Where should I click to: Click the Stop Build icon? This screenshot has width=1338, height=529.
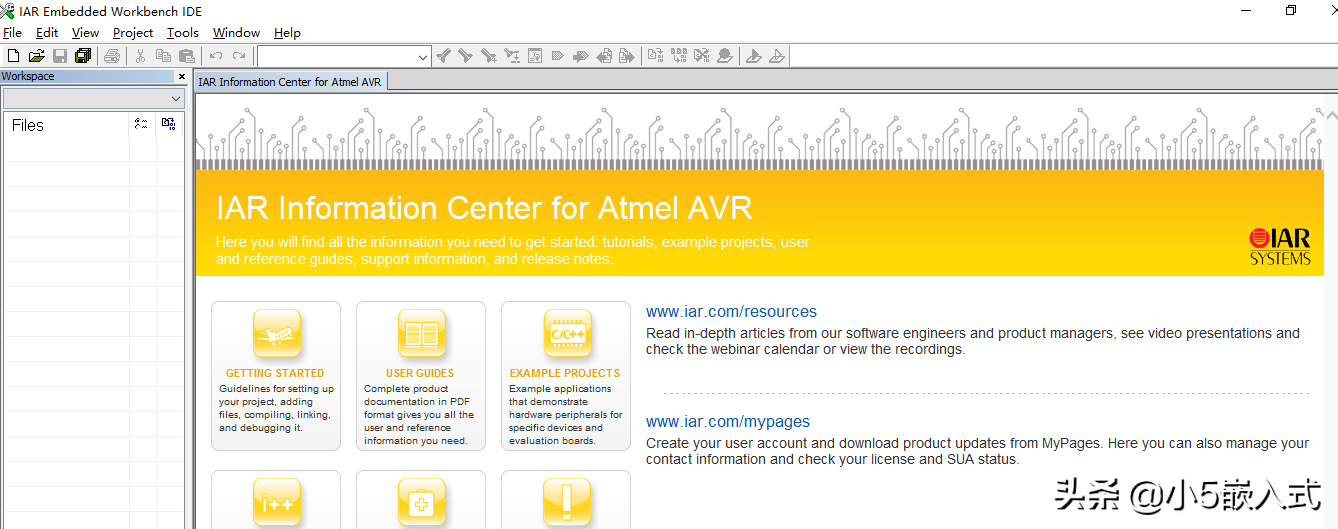click(702, 56)
